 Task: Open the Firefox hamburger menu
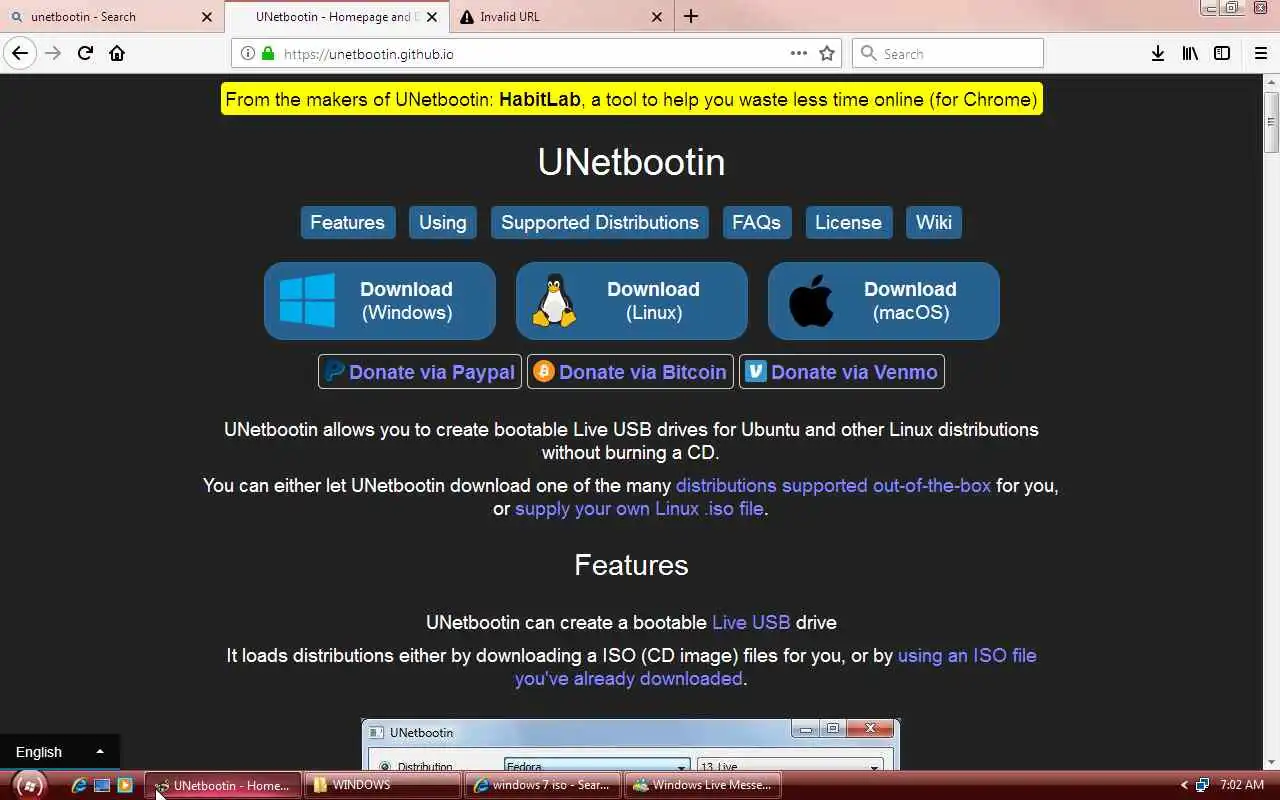click(1261, 53)
